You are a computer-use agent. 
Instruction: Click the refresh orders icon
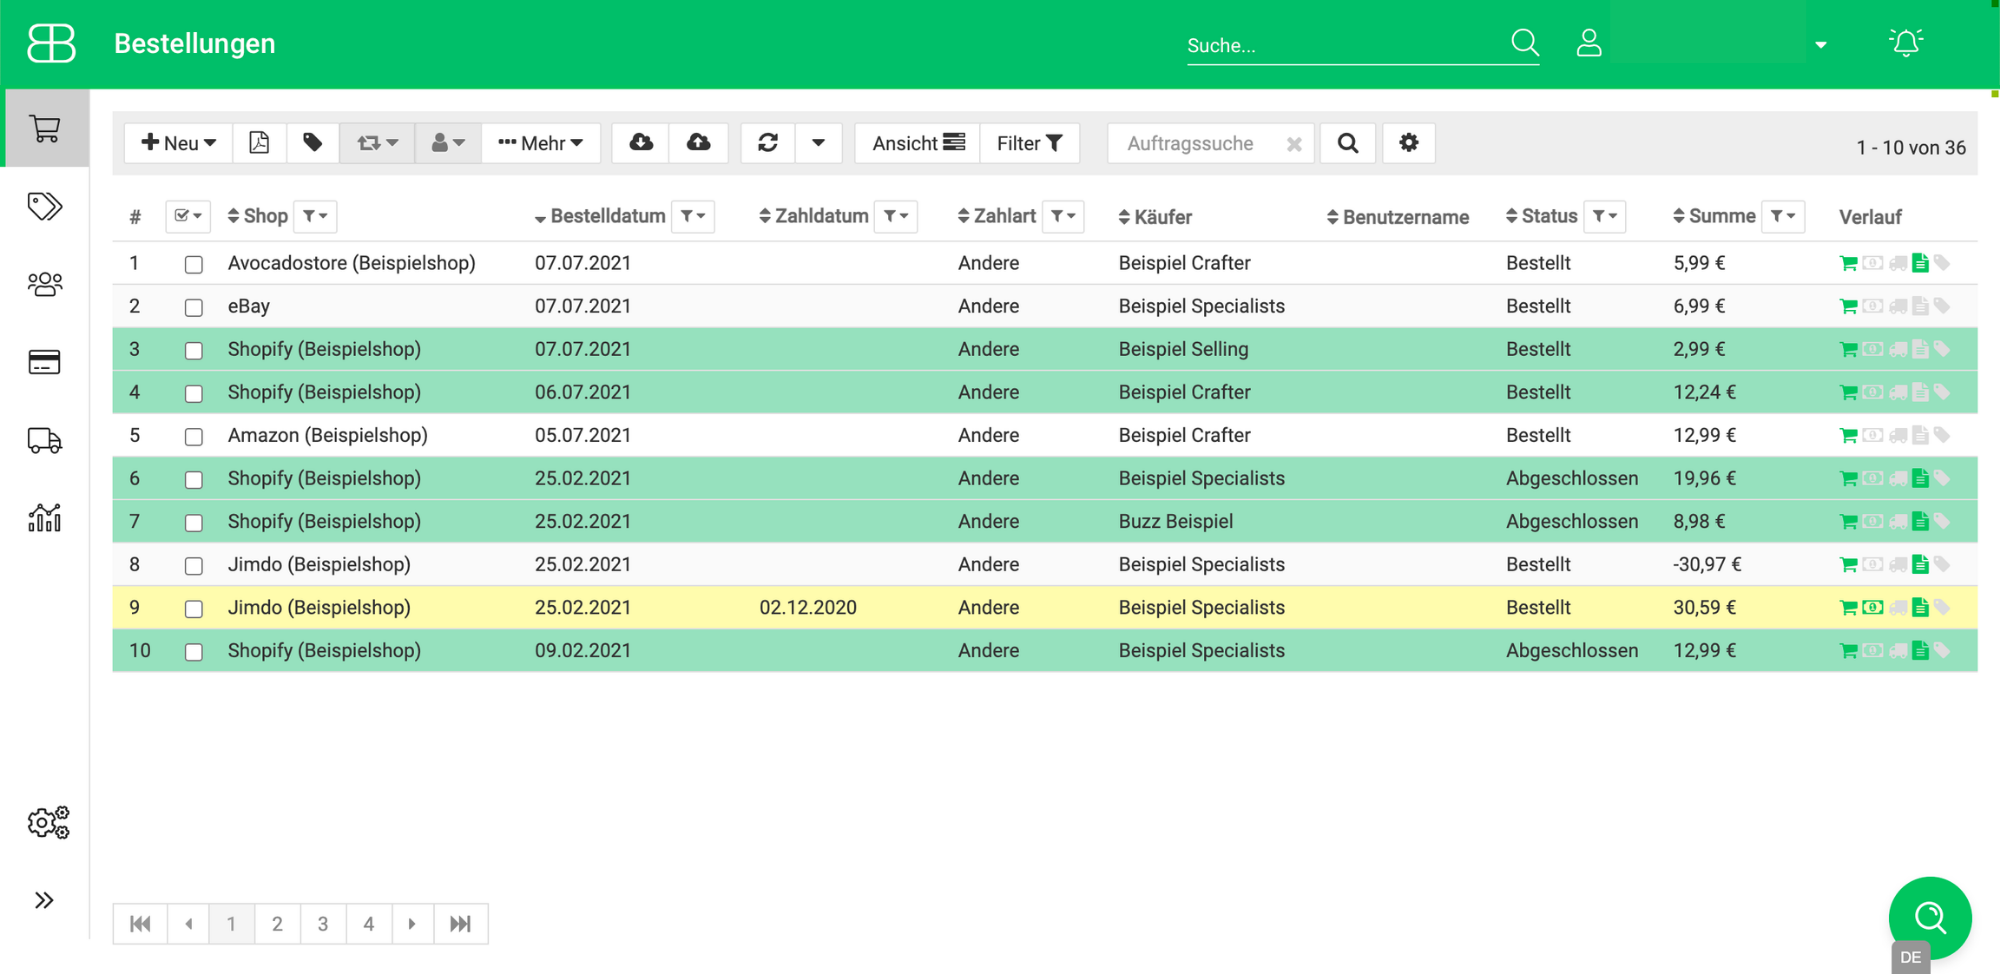click(x=768, y=143)
